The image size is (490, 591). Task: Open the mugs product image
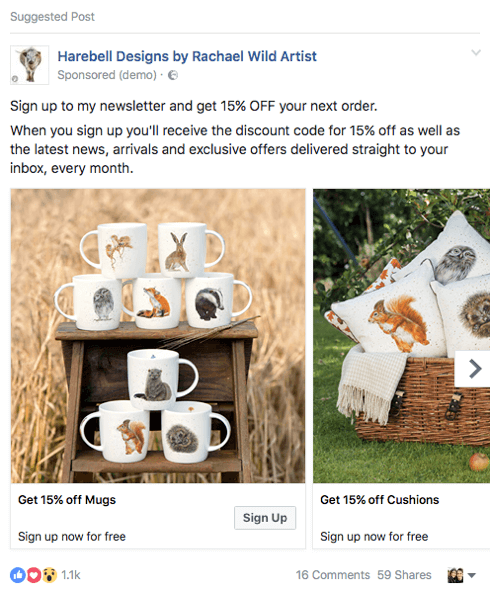[x=158, y=336]
